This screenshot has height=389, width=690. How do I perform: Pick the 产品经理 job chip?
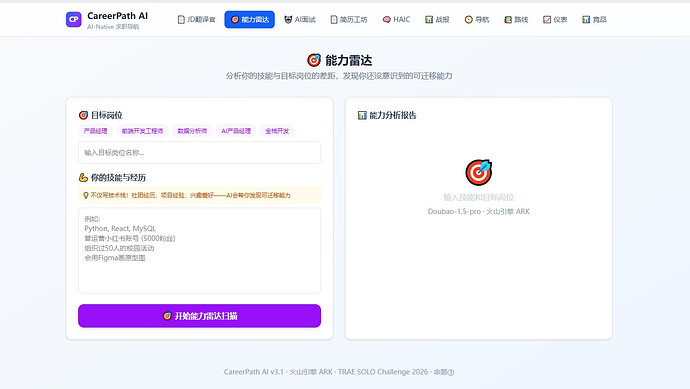click(95, 131)
